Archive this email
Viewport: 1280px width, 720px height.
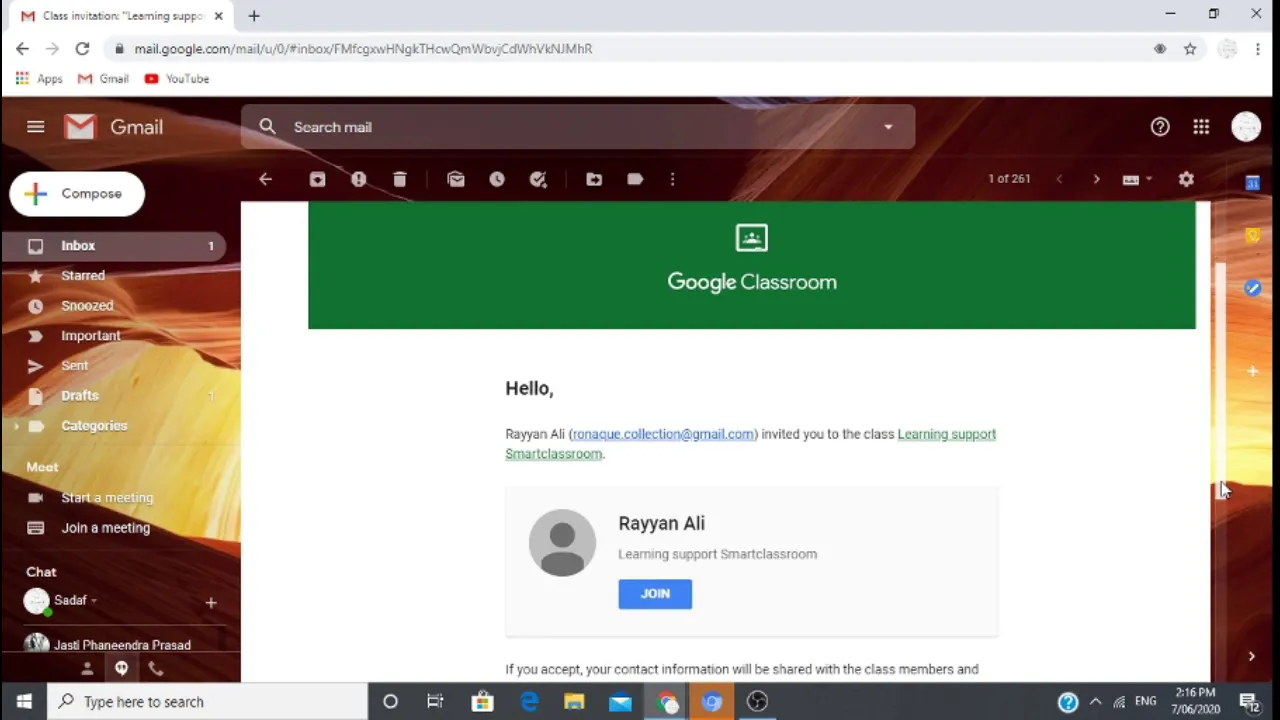coord(317,179)
